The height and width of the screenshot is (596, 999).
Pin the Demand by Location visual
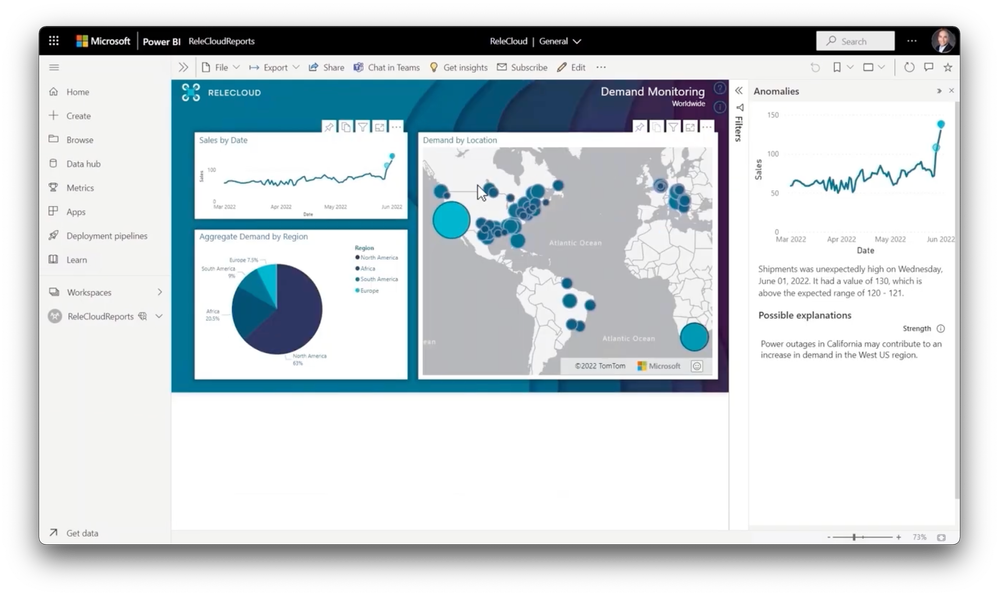point(640,127)
